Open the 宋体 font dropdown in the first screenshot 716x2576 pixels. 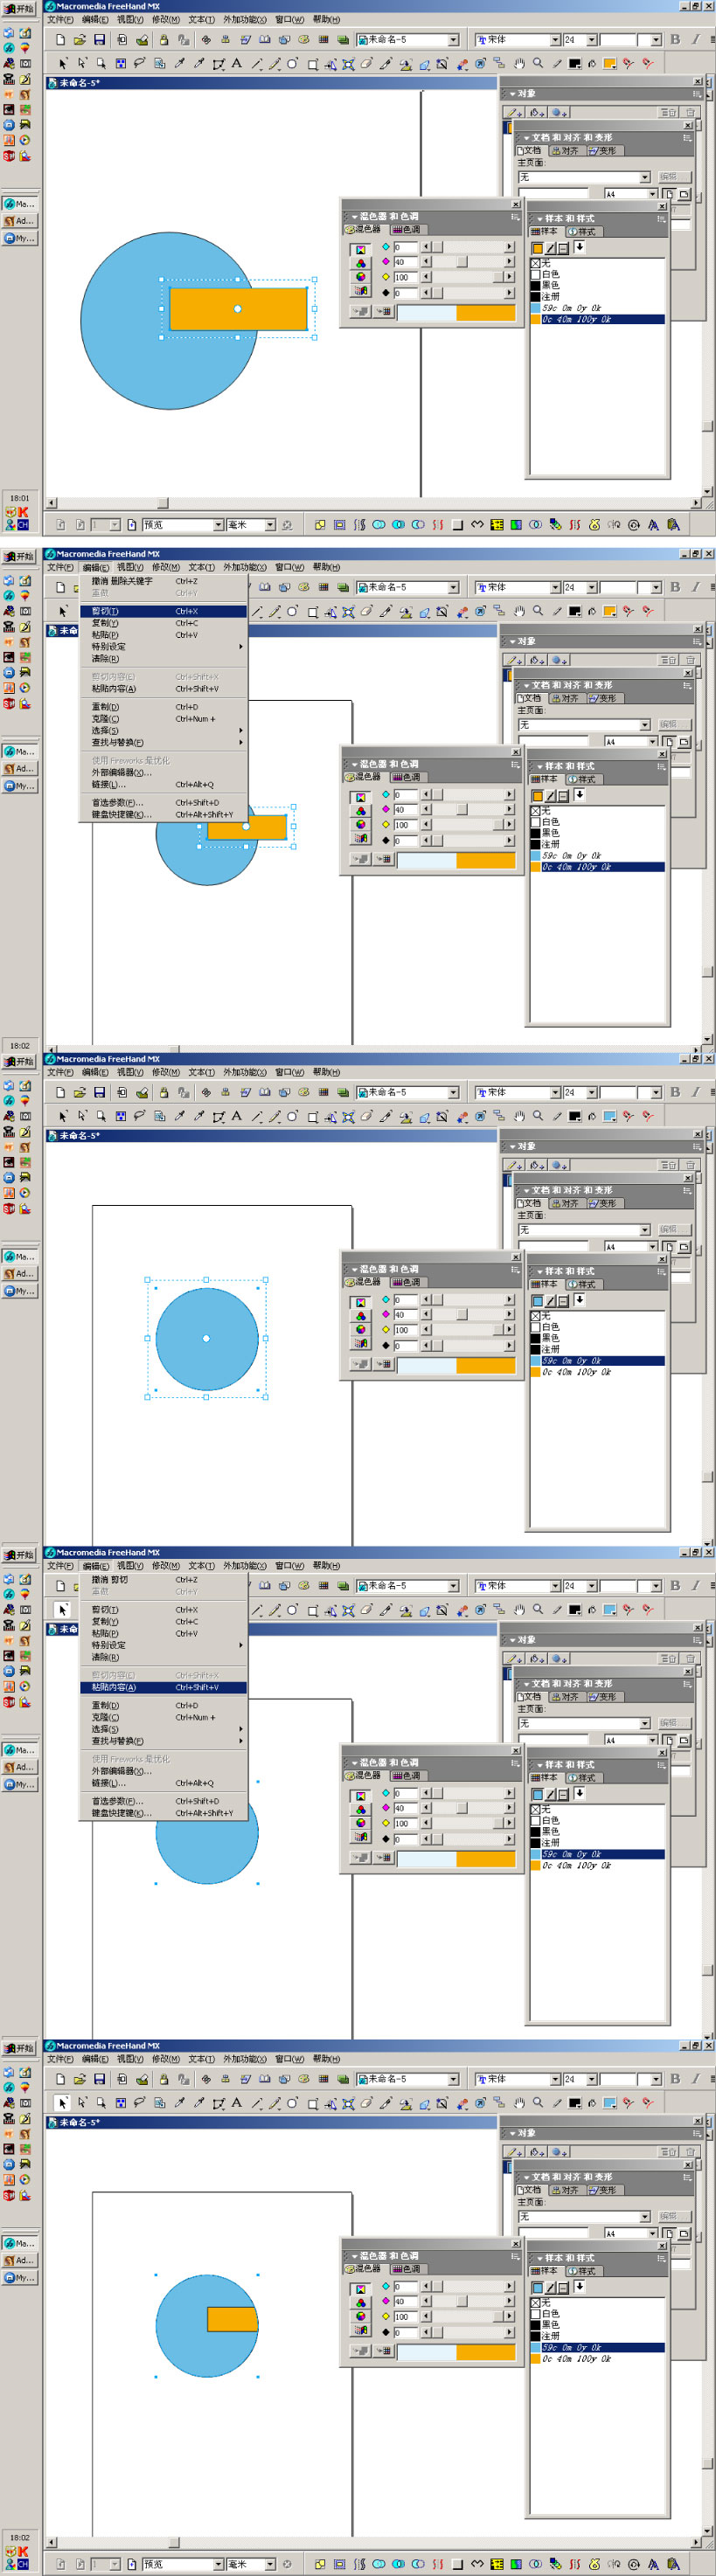555,40
